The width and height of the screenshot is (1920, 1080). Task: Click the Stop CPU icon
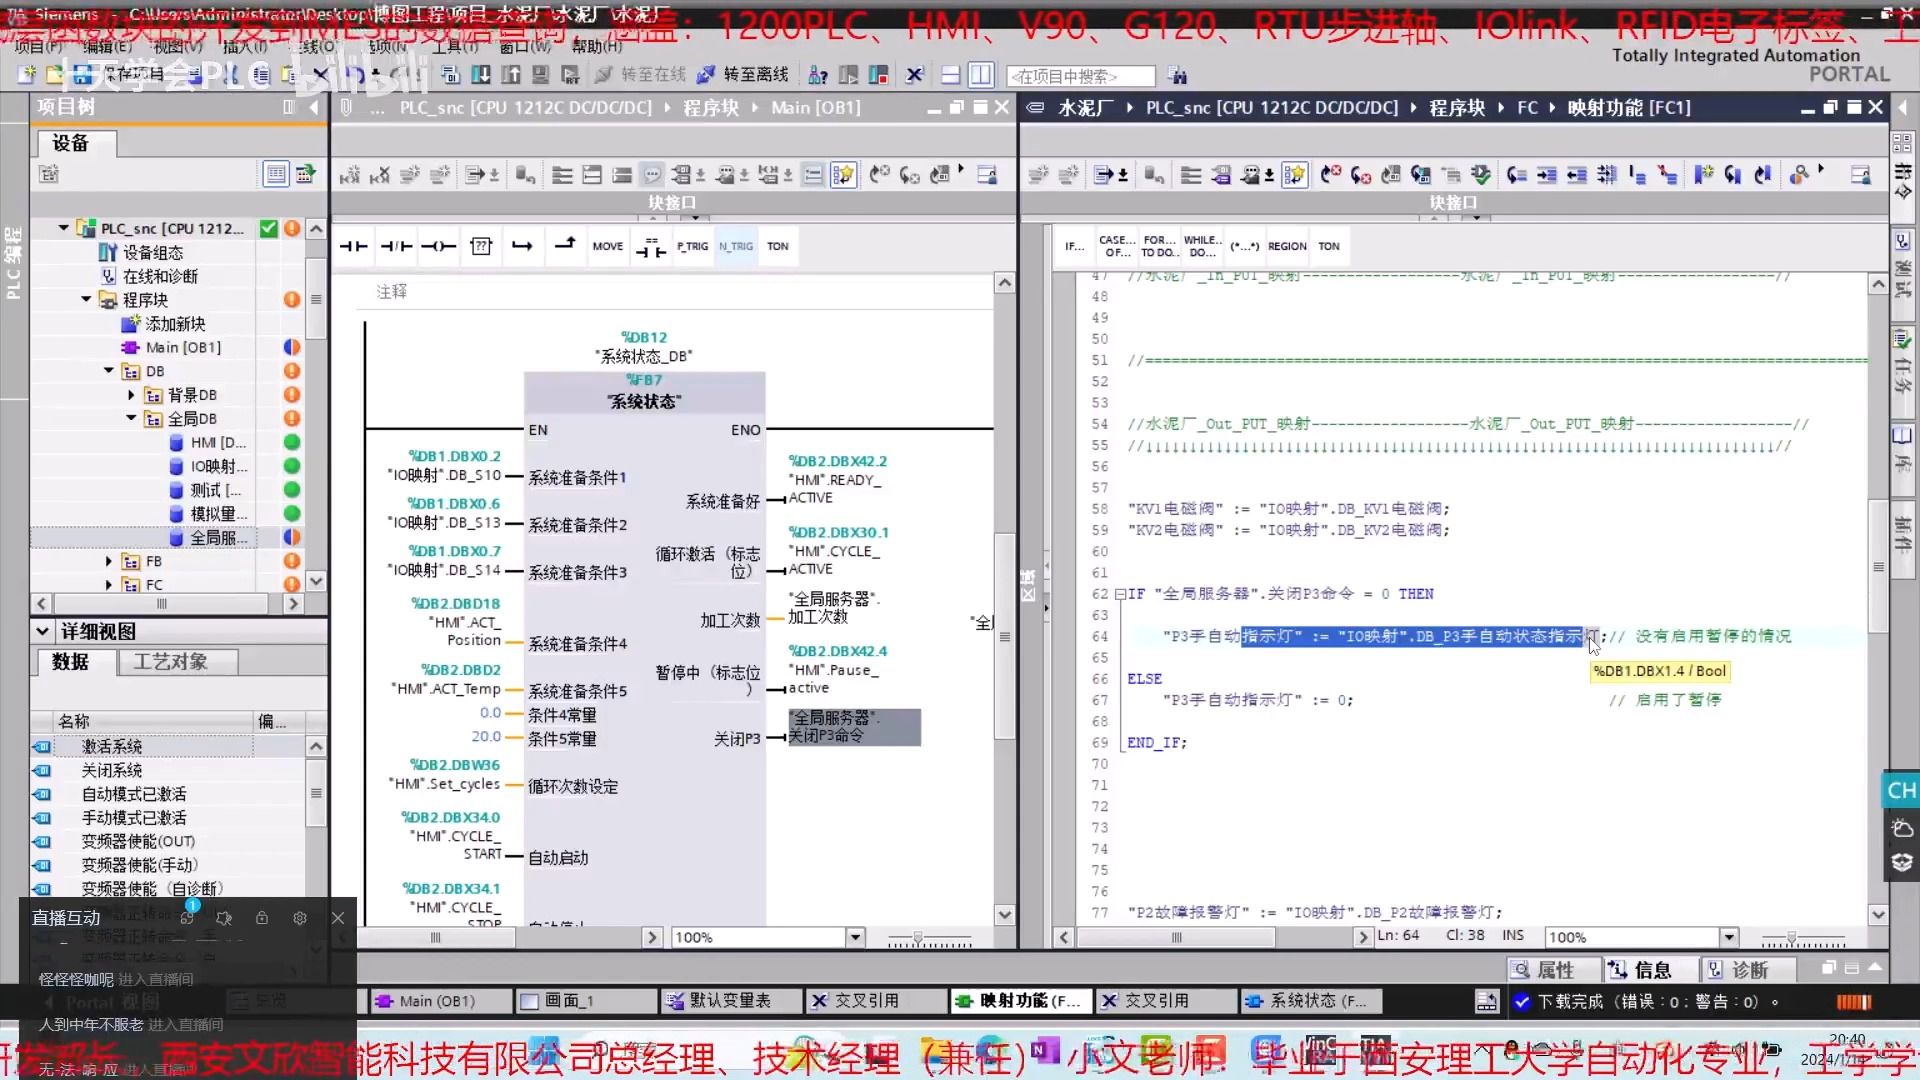click(x=879, y=75)
